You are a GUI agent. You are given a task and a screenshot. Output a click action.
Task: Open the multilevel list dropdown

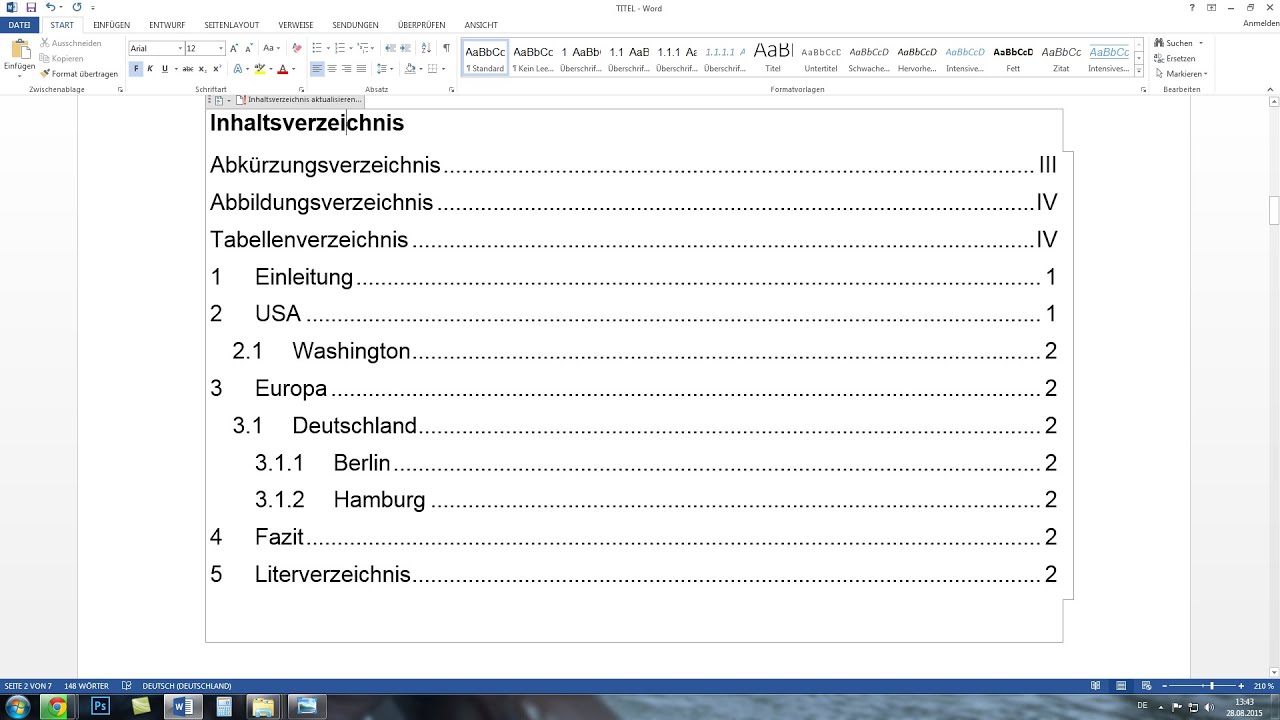point(373,48)
